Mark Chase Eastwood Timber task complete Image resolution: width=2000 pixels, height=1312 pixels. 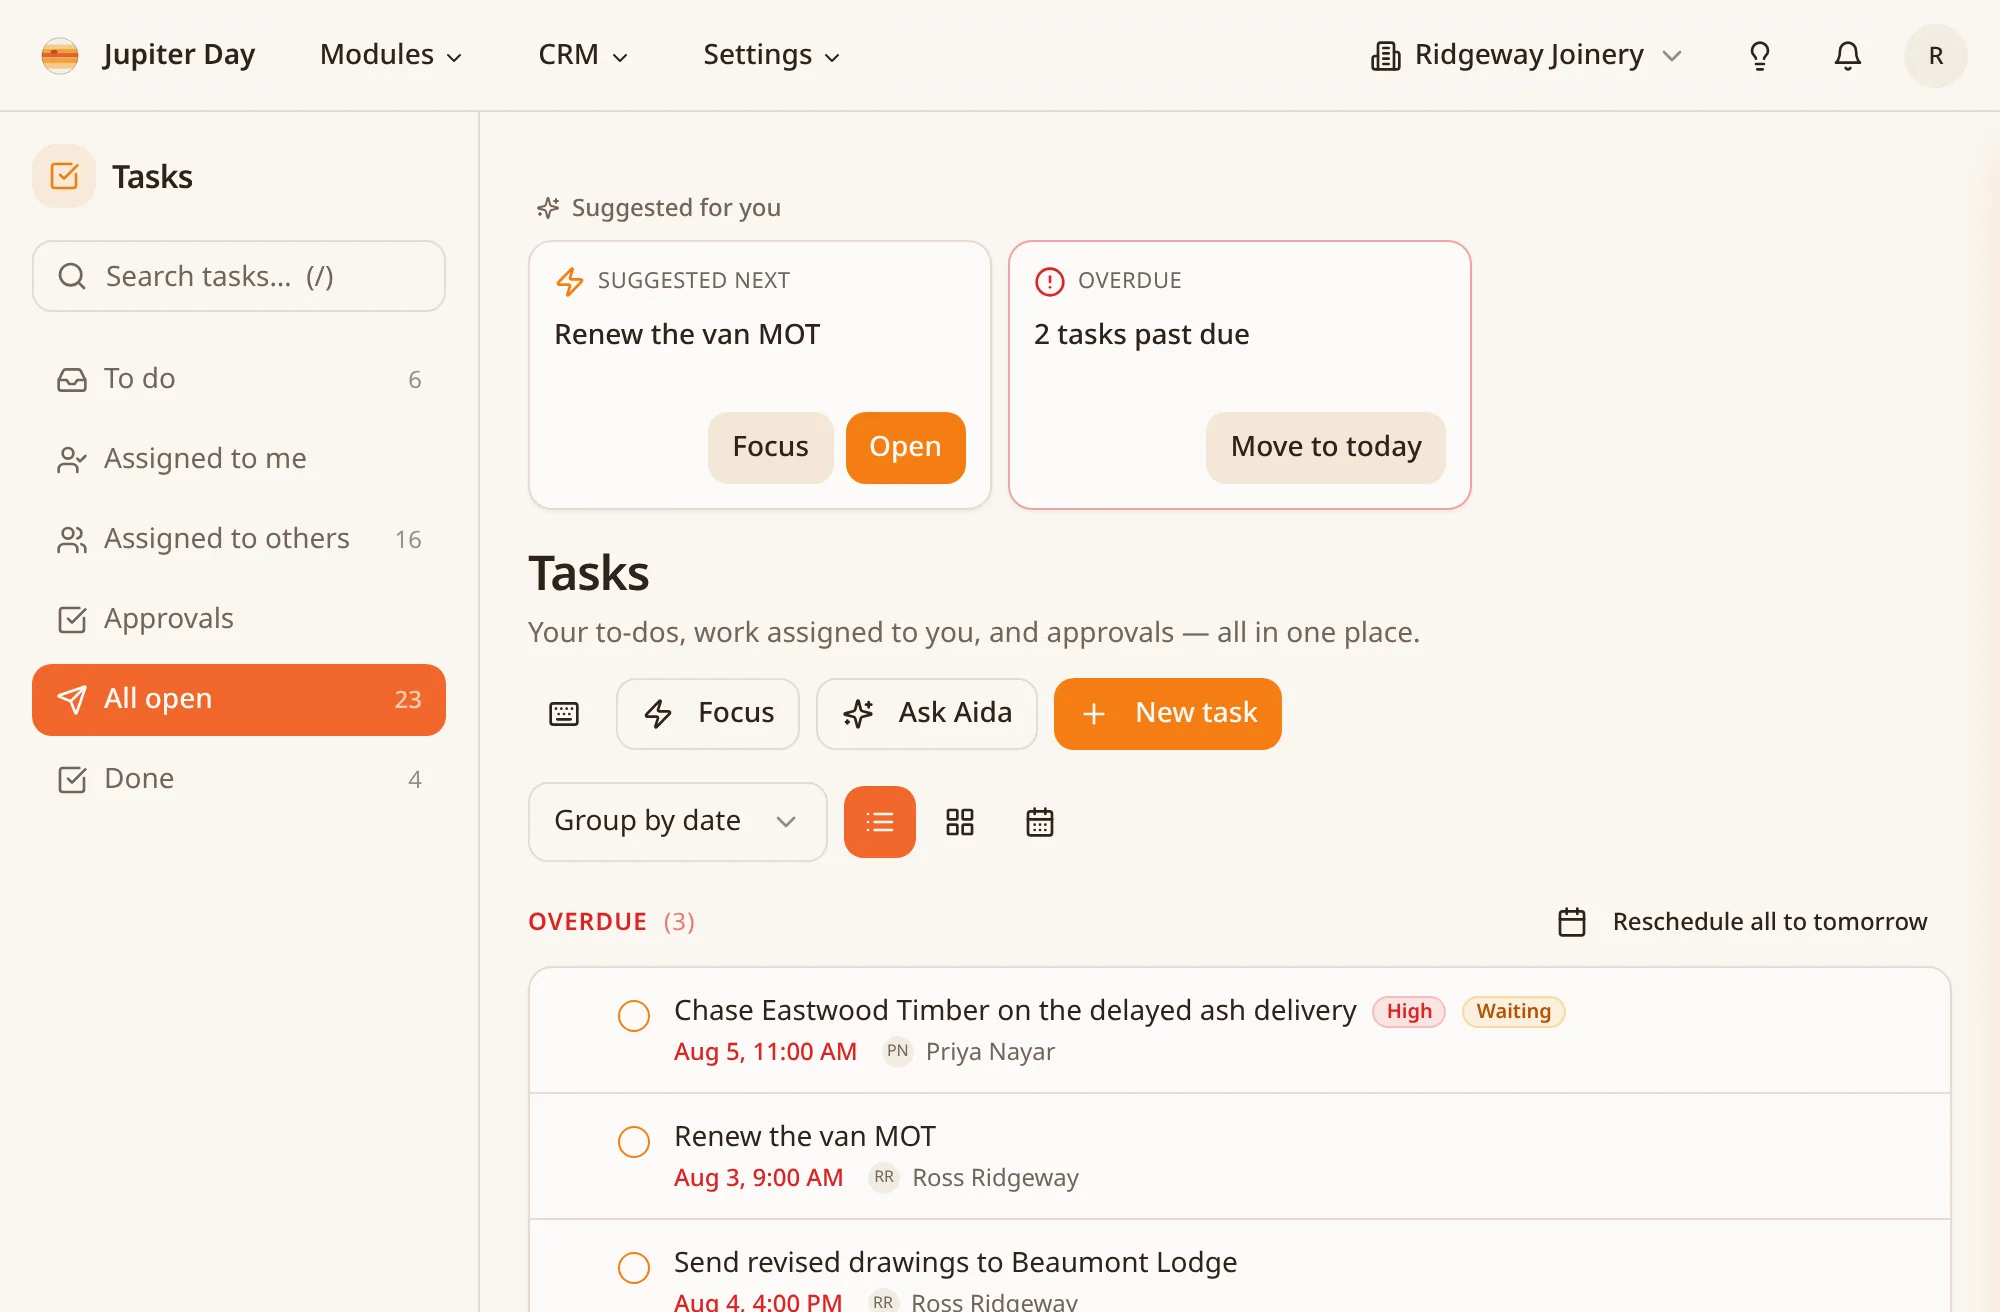click(x=634, y=1015)
